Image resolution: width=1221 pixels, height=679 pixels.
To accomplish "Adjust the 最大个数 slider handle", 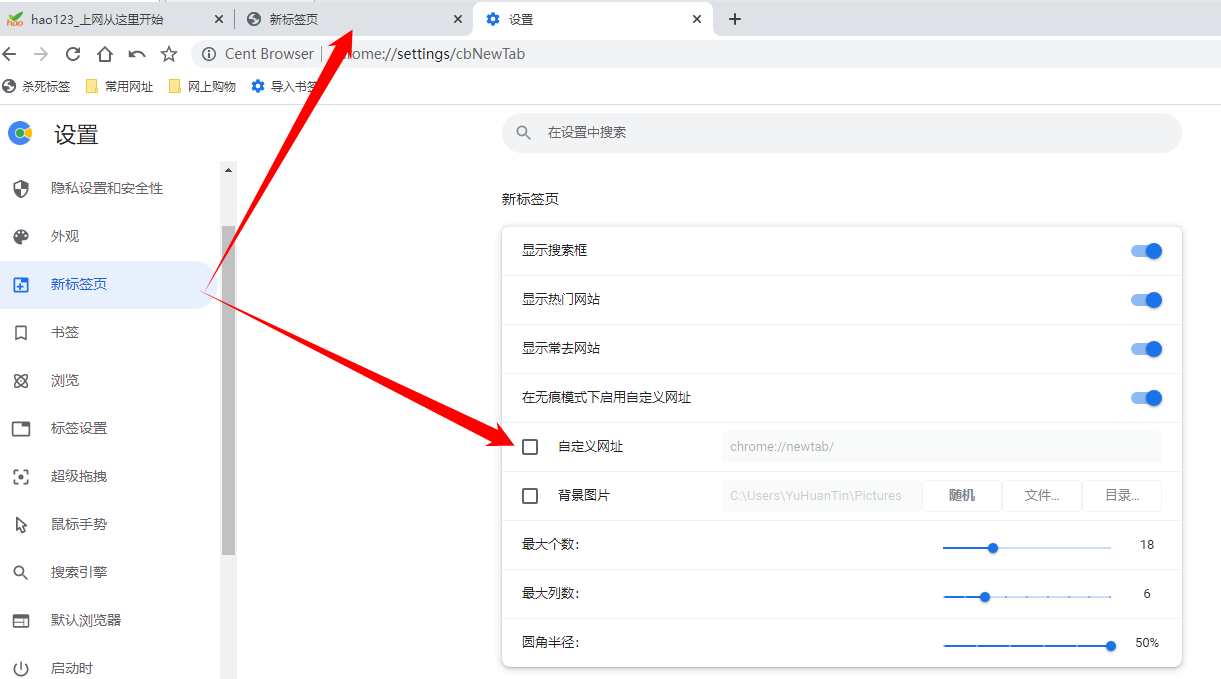I will click(x=993, y=548).
